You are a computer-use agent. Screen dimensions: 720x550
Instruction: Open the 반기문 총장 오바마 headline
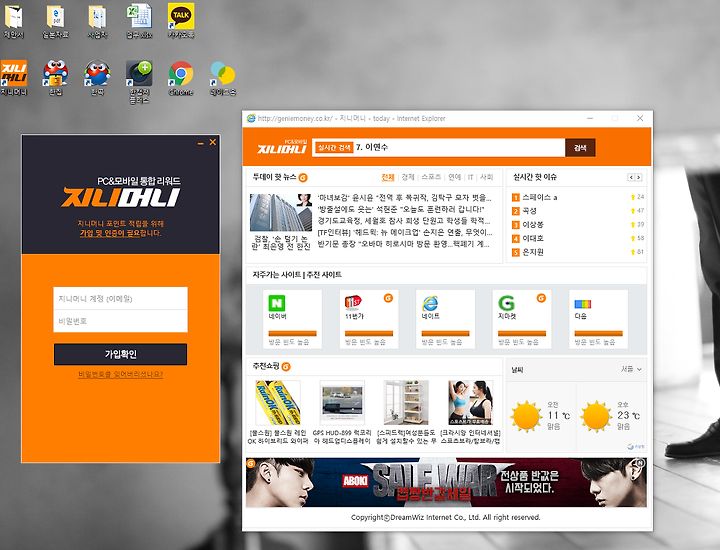pos(403,244)
